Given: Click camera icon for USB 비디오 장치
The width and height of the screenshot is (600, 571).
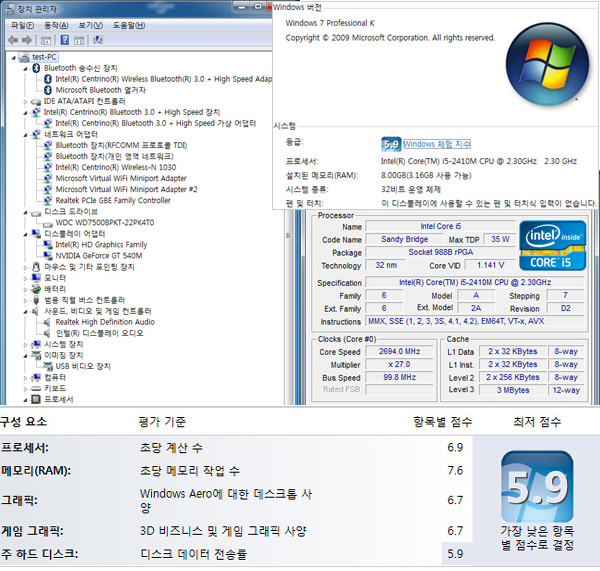Looking at the screenshot, I should 48,367.
